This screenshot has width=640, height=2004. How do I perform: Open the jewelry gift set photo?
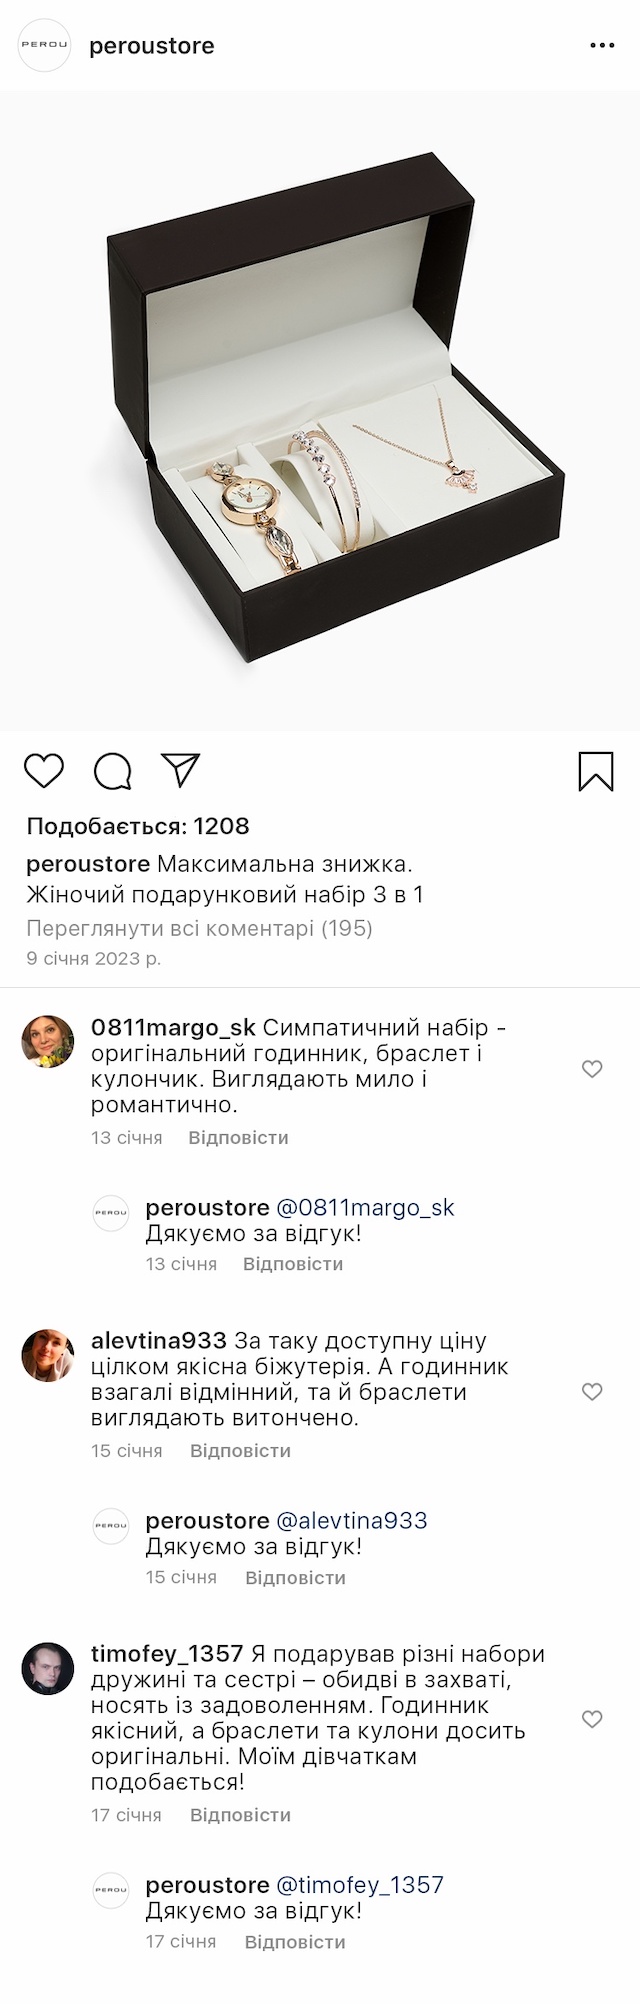320,410
